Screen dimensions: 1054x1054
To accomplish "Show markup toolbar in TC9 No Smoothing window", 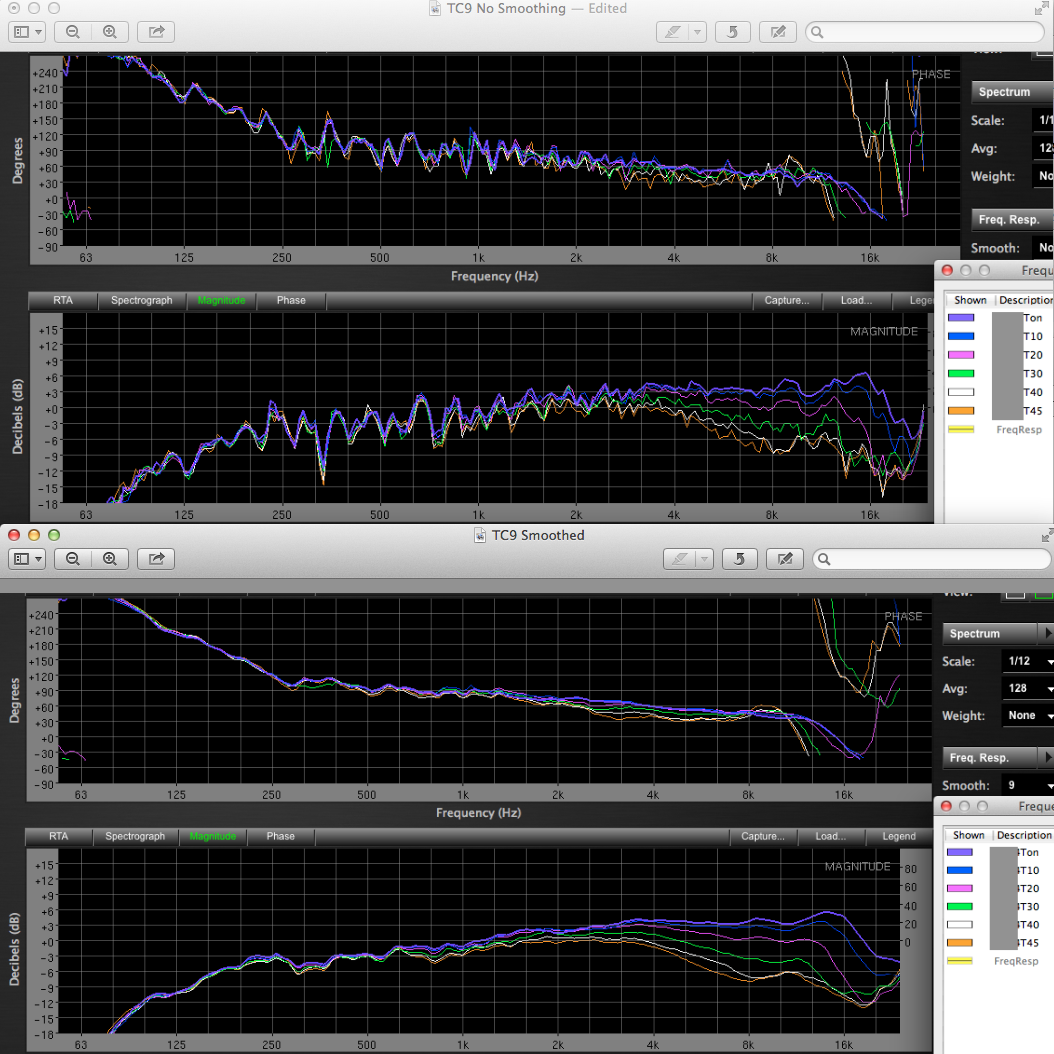I will [778, 32].
